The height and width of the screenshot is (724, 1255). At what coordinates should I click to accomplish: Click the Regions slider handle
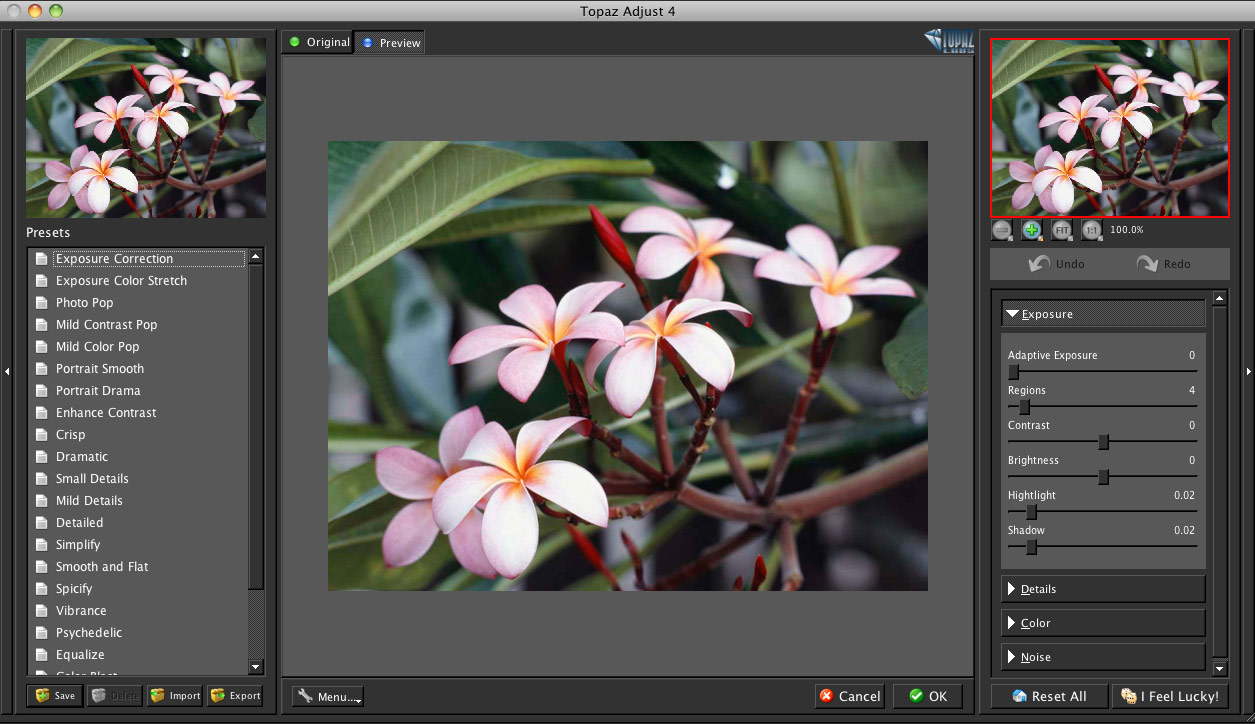tap(1024, 407)
